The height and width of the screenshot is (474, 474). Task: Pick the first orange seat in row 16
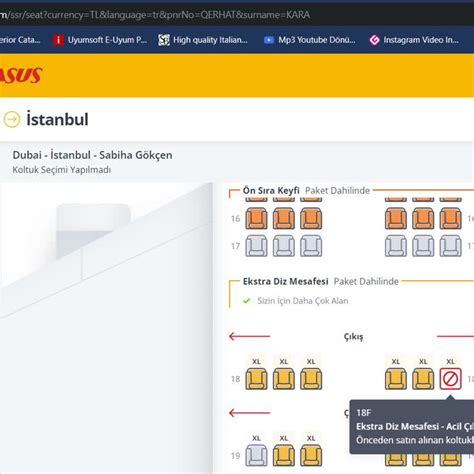click(x=256, y=219)
